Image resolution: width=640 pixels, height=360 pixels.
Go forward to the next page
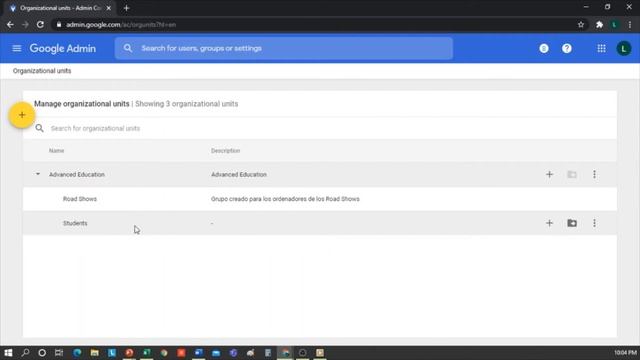pos(25,25)
